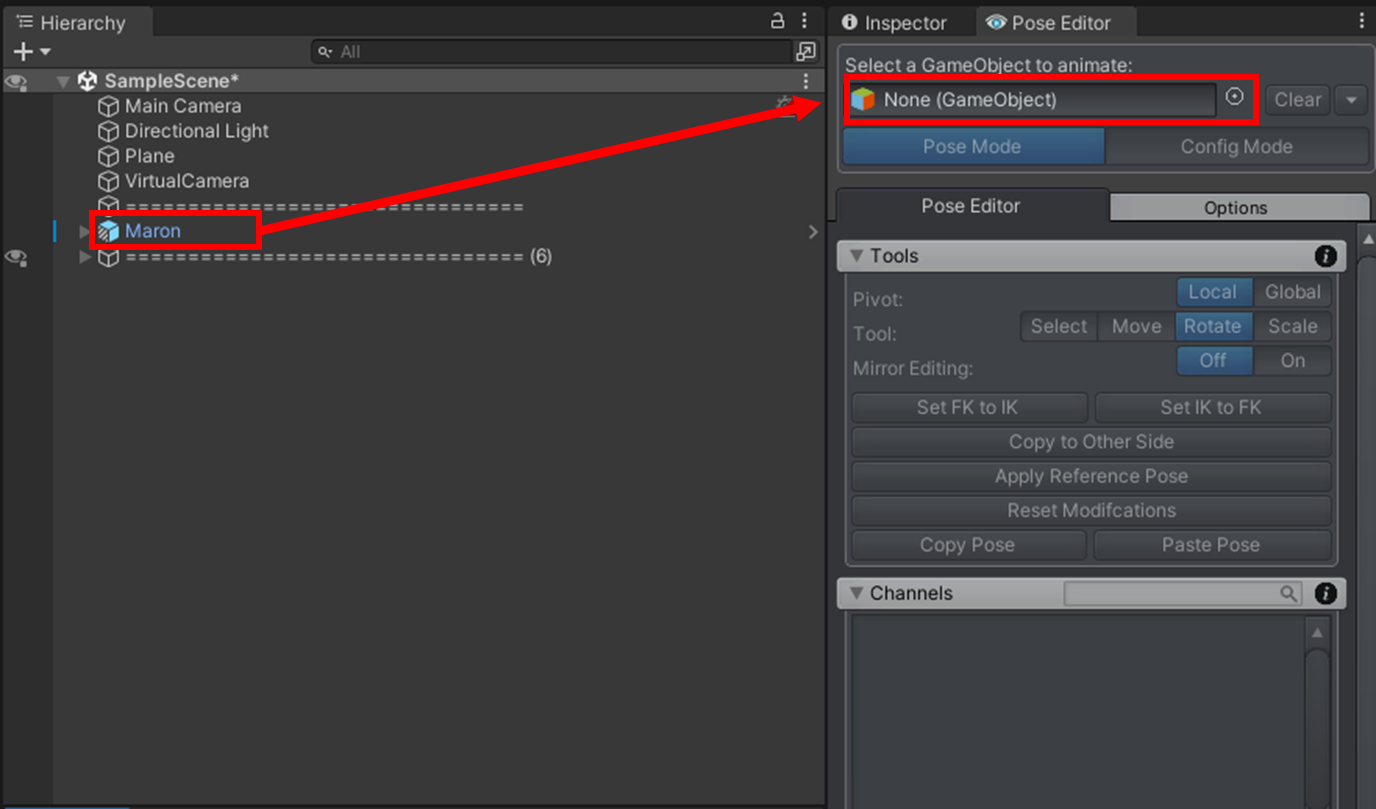Click the Clear button
Viewport: 1376px width, 809px height.
pyautogui.click(x=1296, y=99)
